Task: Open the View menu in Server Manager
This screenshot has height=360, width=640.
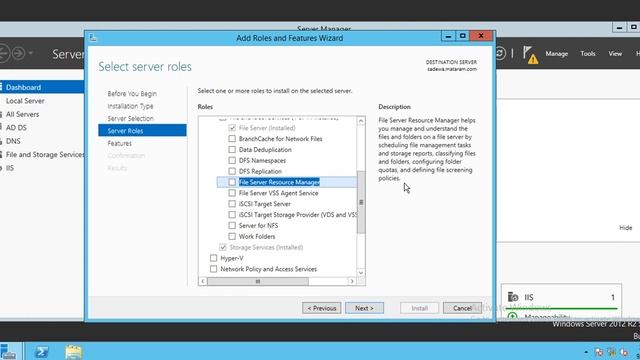Action: 615,53
